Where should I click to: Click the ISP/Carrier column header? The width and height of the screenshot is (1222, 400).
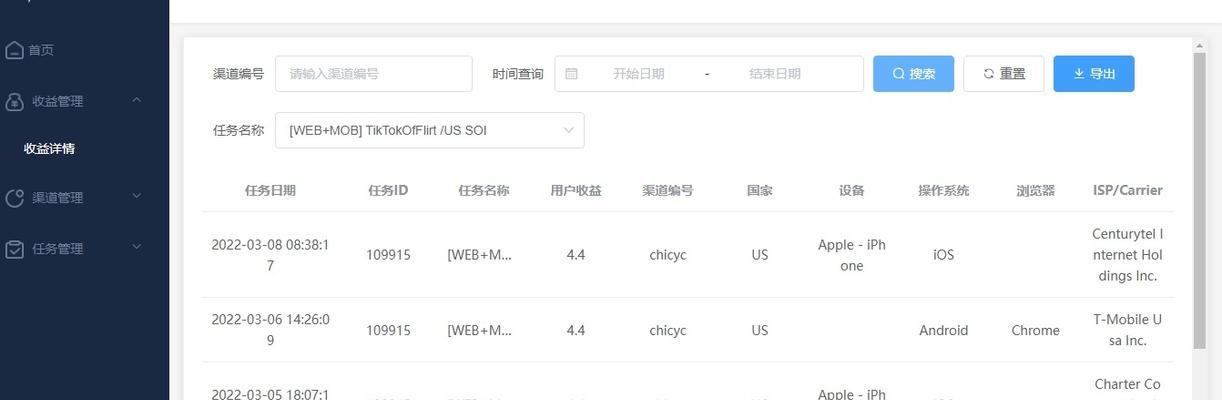tap(1128, 190)
